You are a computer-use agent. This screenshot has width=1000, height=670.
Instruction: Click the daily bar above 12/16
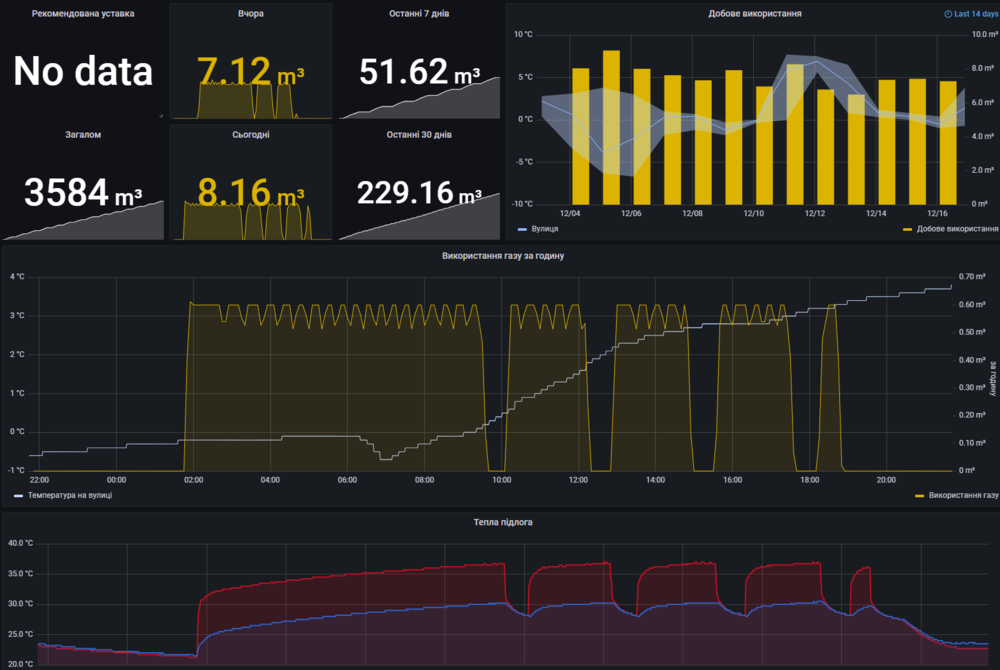pyautogui.click(x=948, y=143)
